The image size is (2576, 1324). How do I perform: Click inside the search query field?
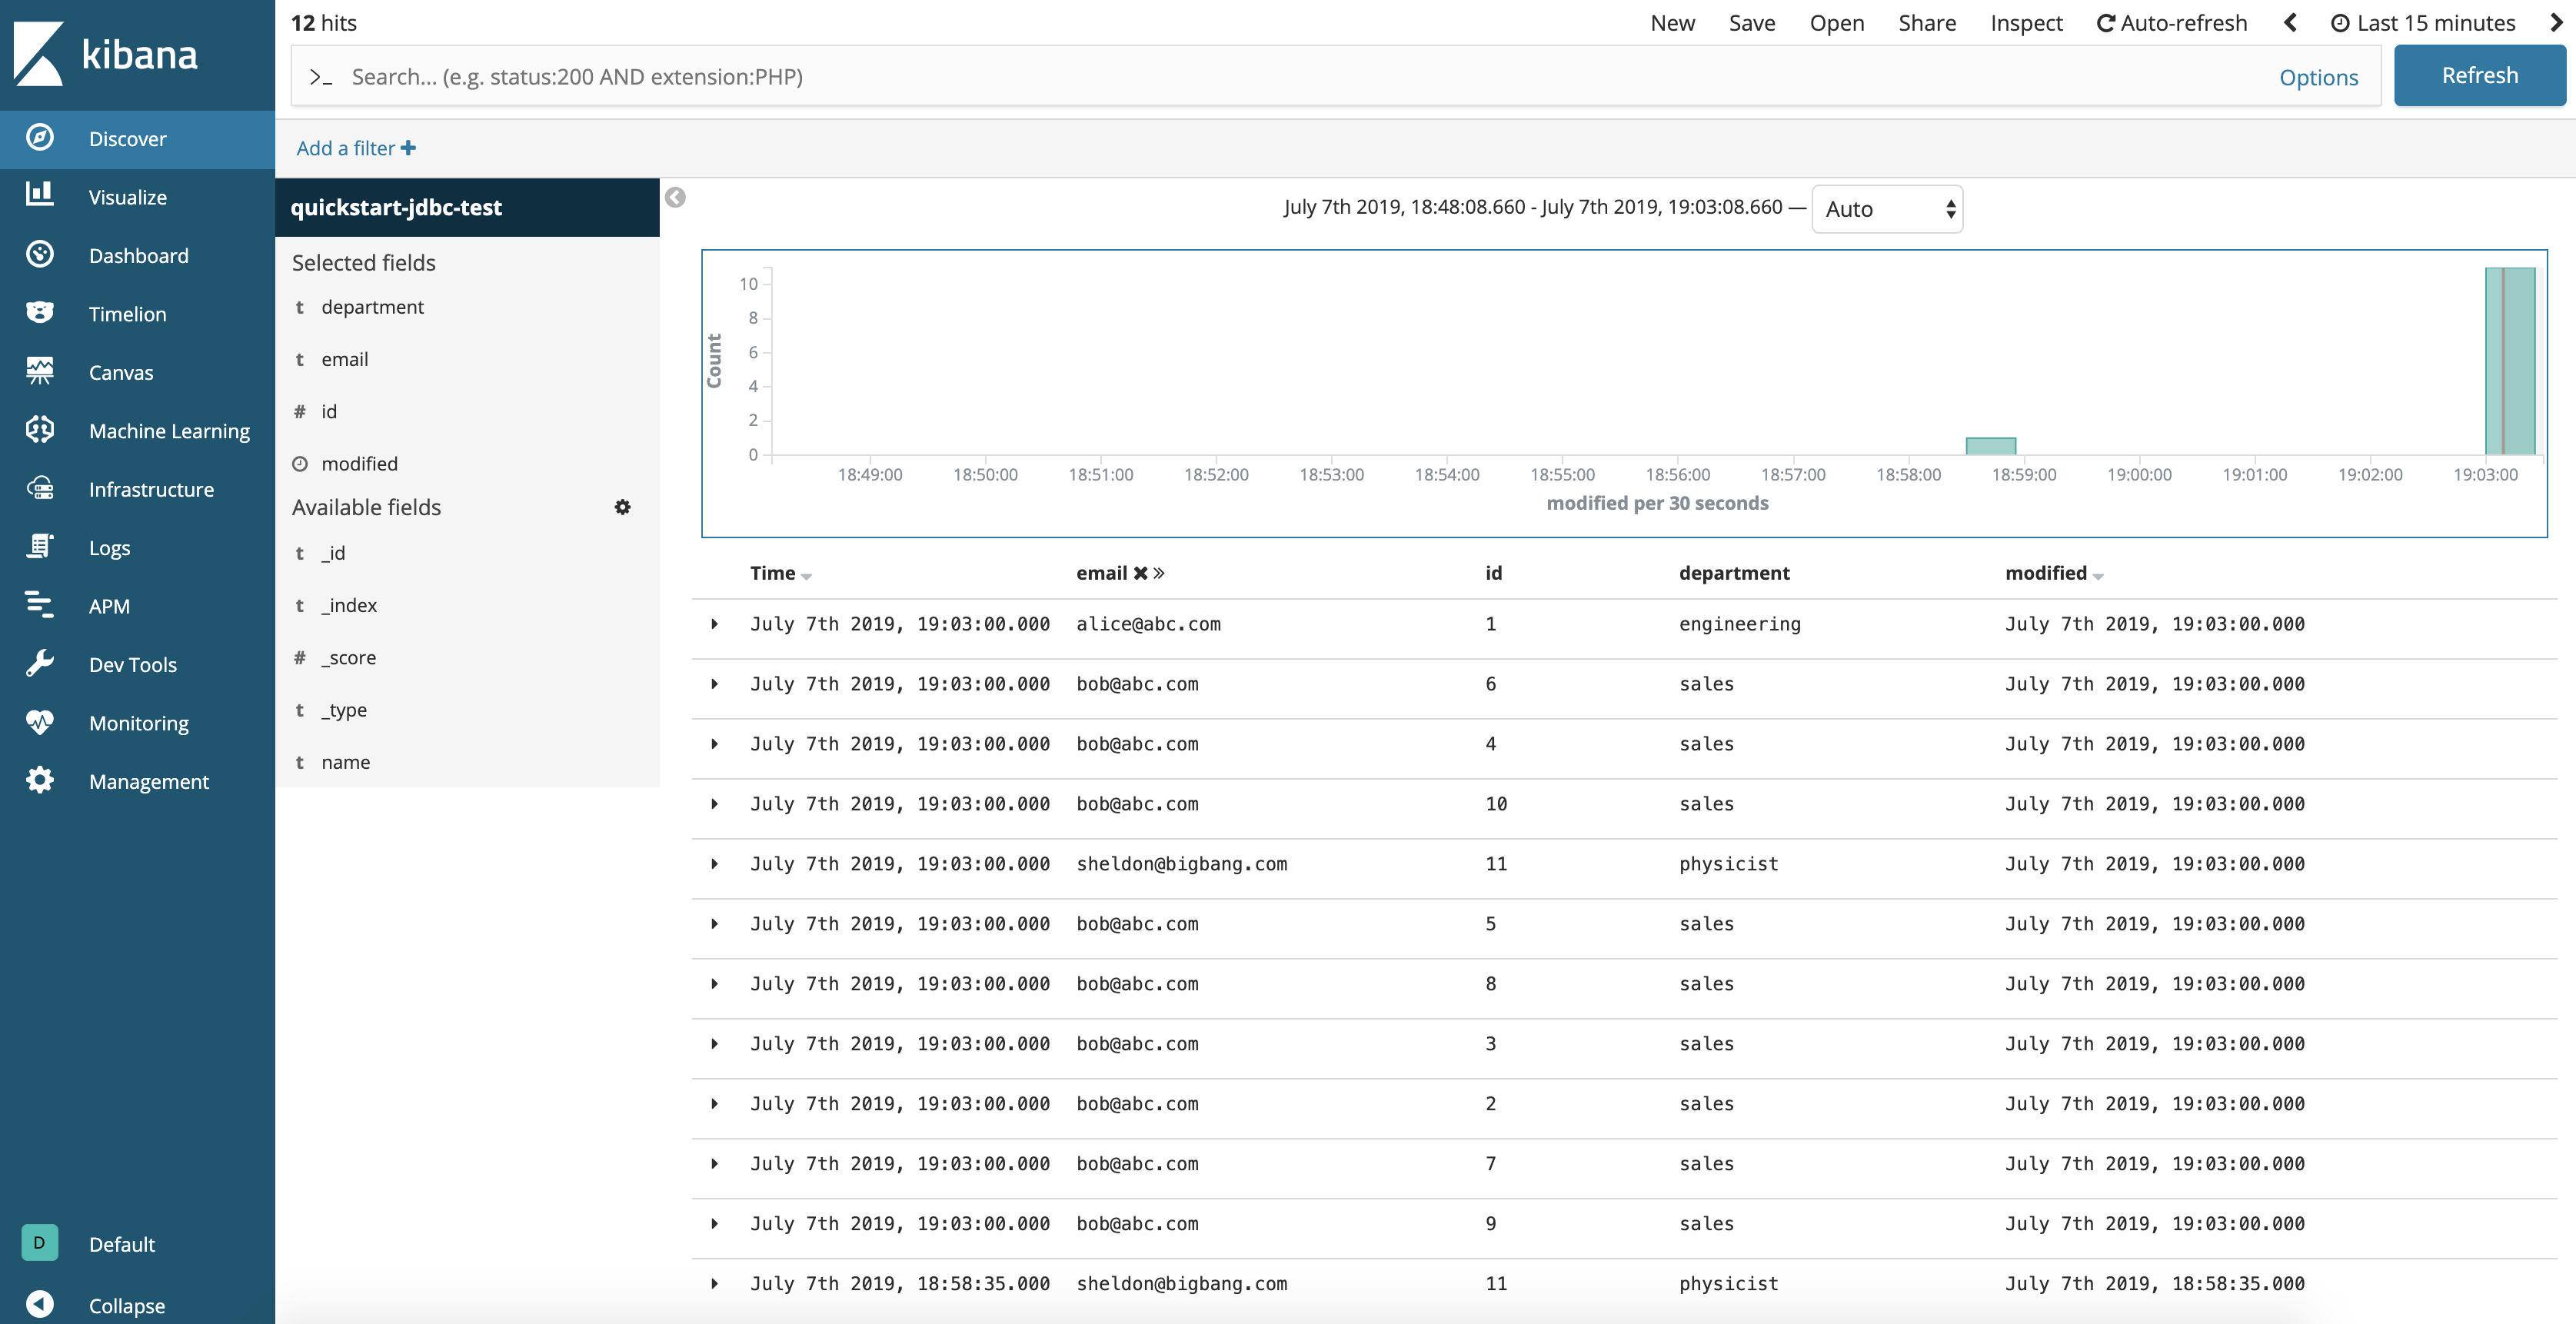(x=1000, y=76)
